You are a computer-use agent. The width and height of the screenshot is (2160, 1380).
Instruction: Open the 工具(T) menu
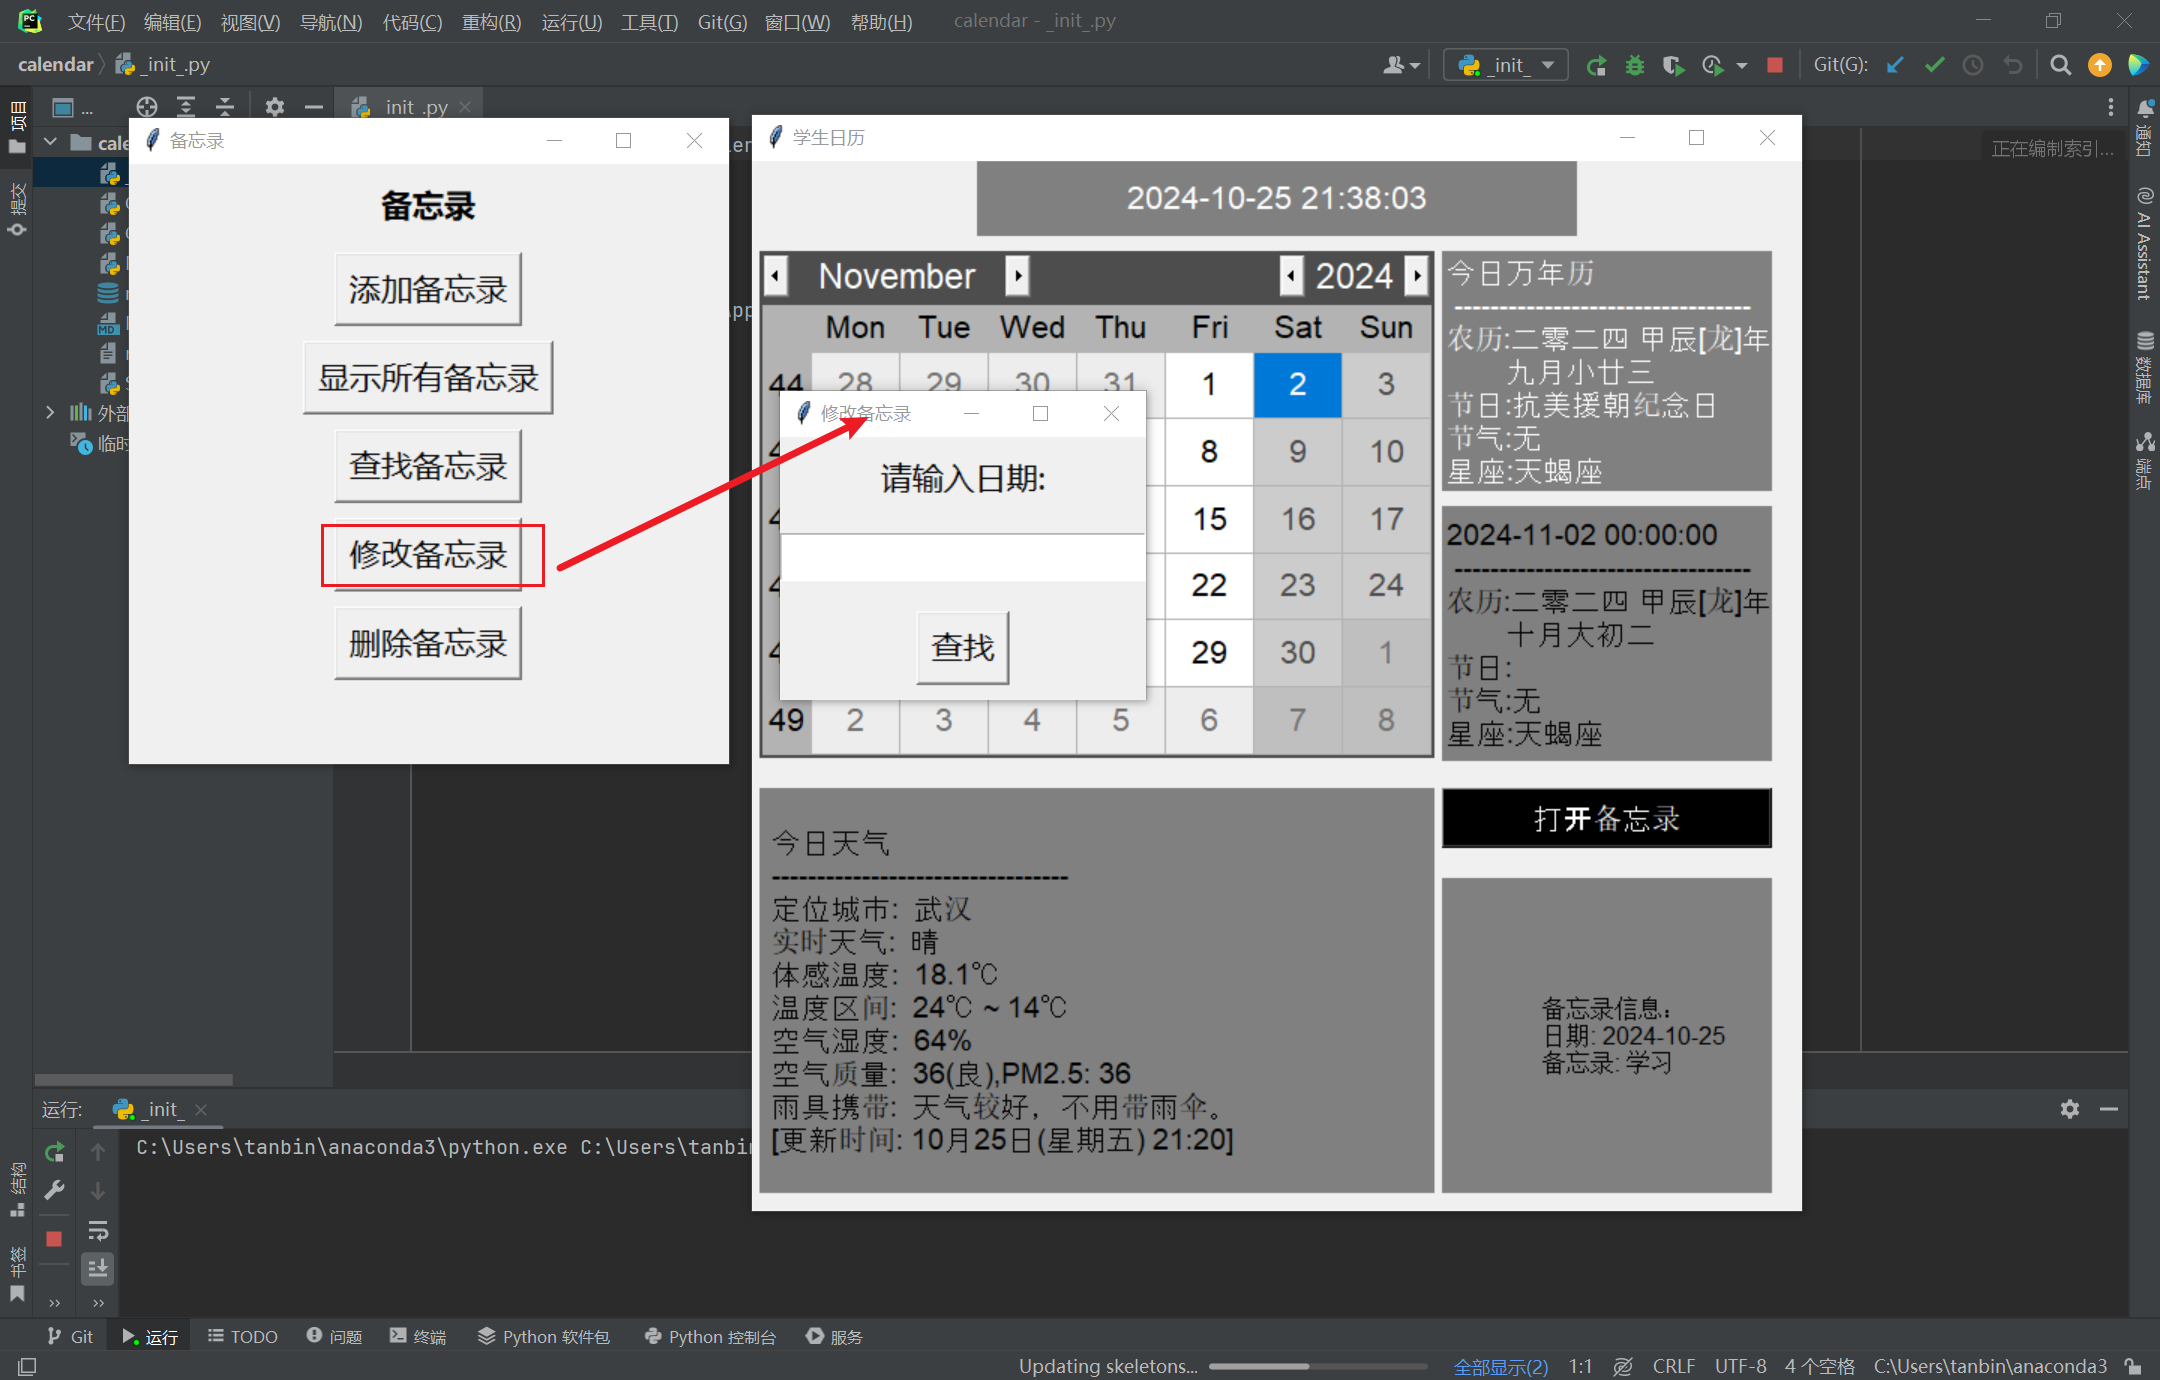click(649, 22)
